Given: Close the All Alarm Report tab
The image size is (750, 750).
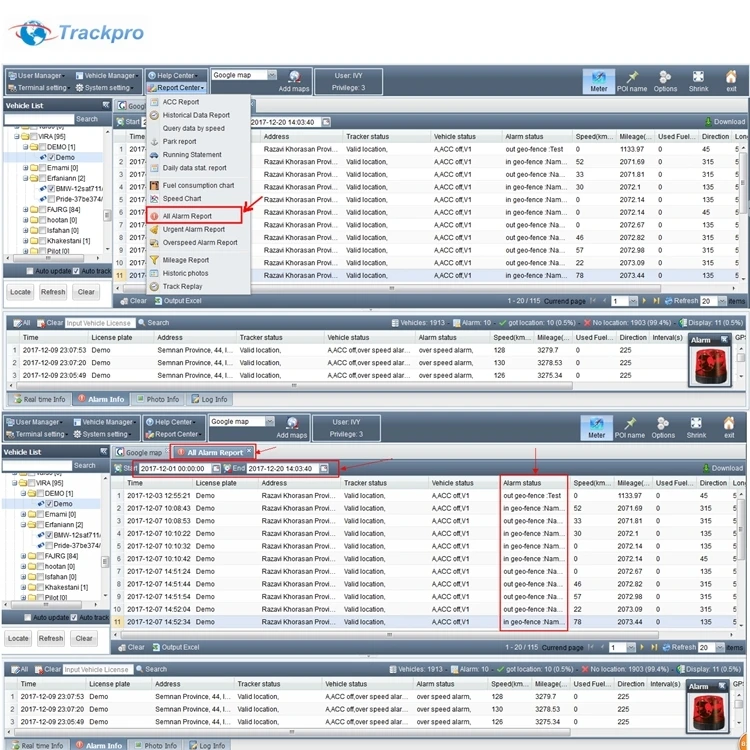Looking at the screenshot, I should click(249, 452).
